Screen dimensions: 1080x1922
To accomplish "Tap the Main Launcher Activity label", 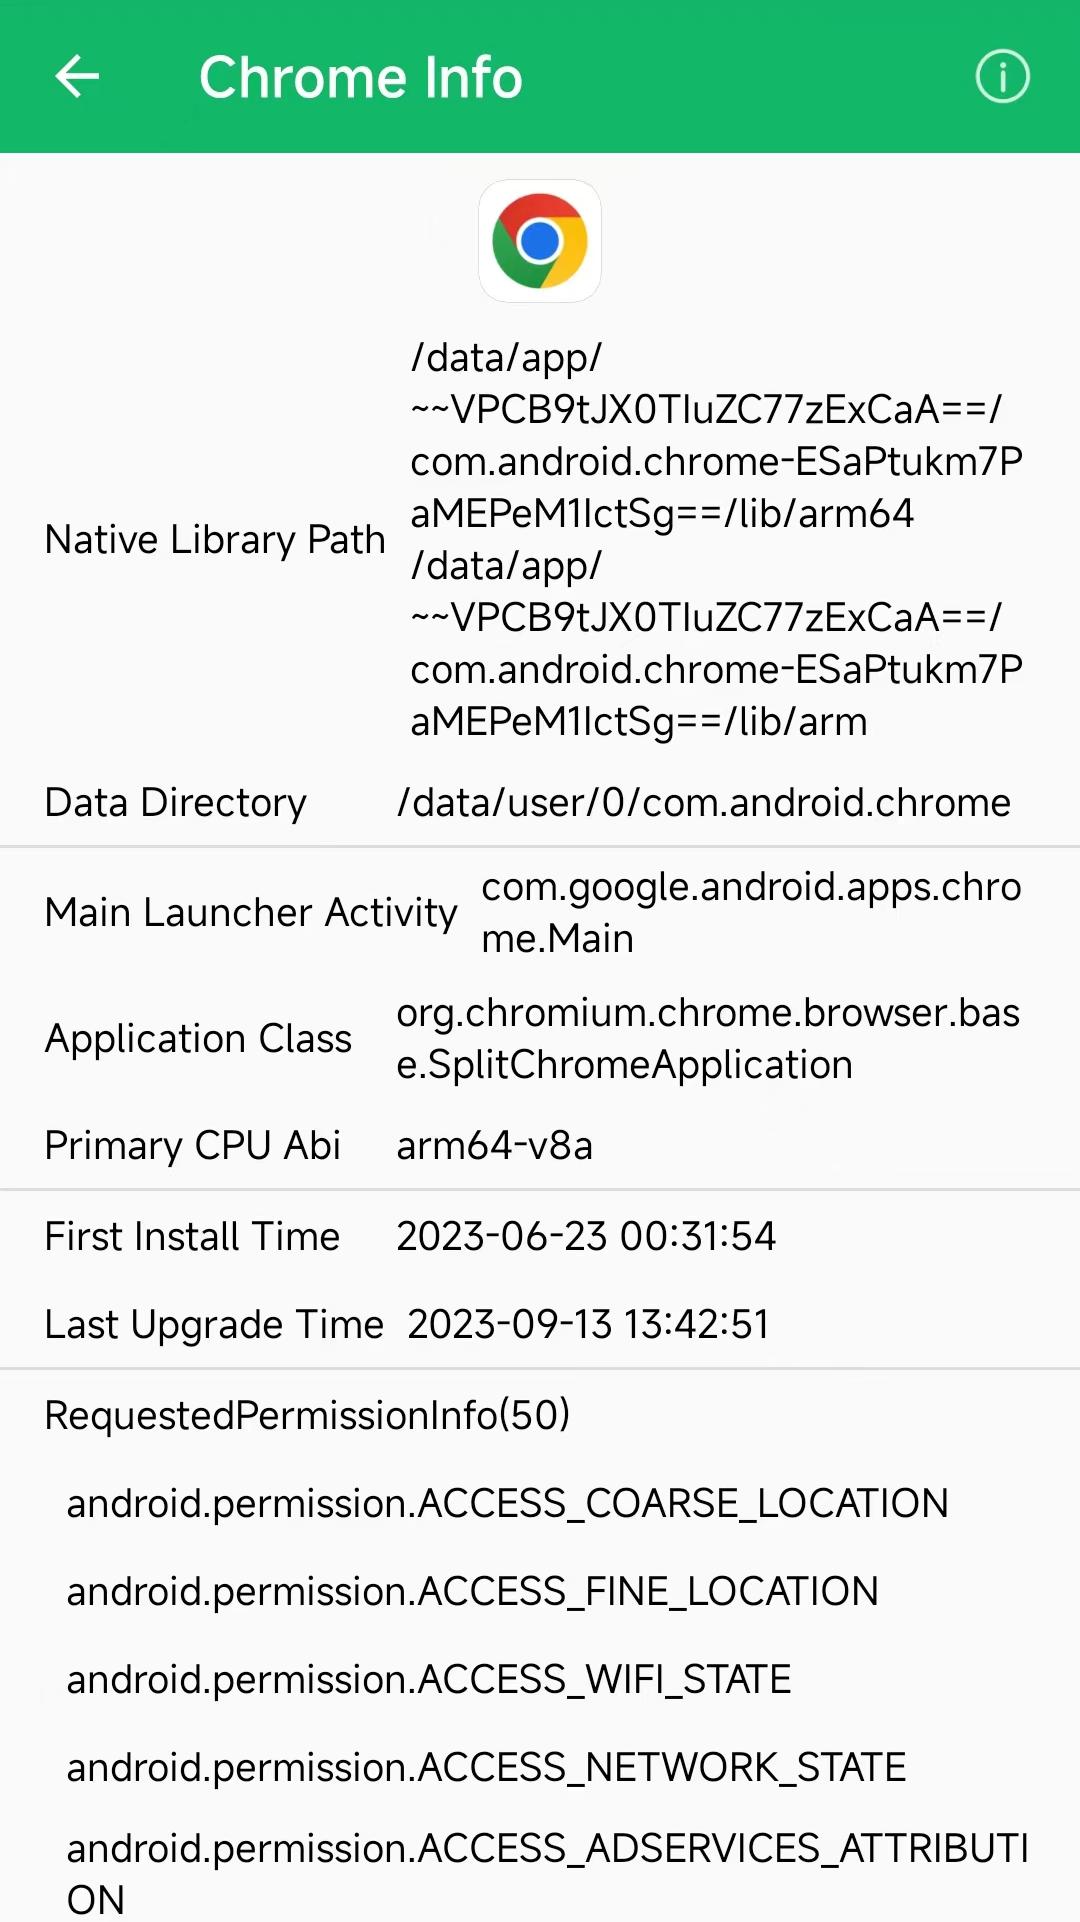I will tap(251, 913).
